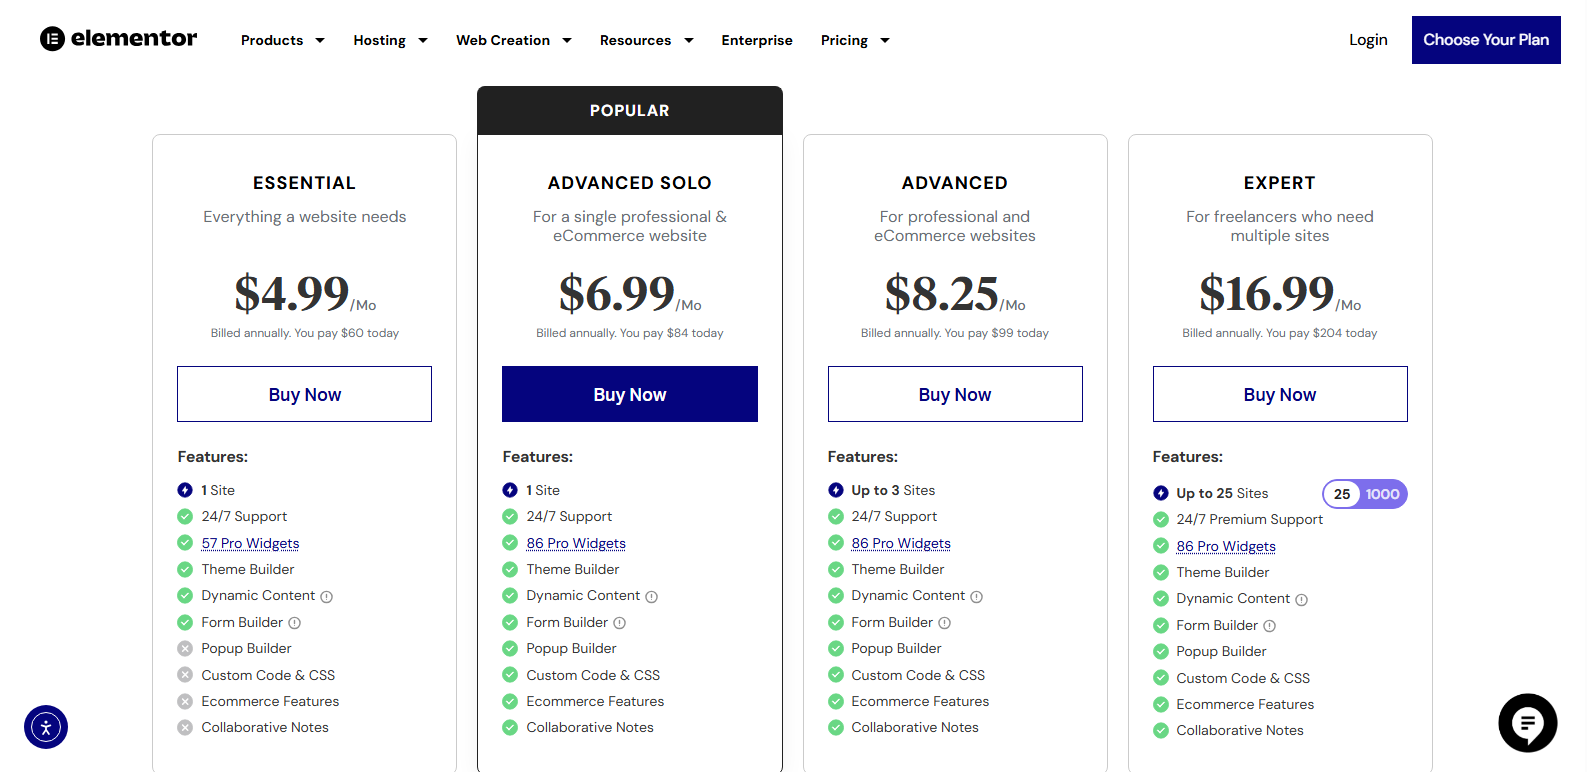This screenshot has width=1587, height=772.
Task: Click gray X beside Essential Collaborative Notes
Action: pos(185,727)
